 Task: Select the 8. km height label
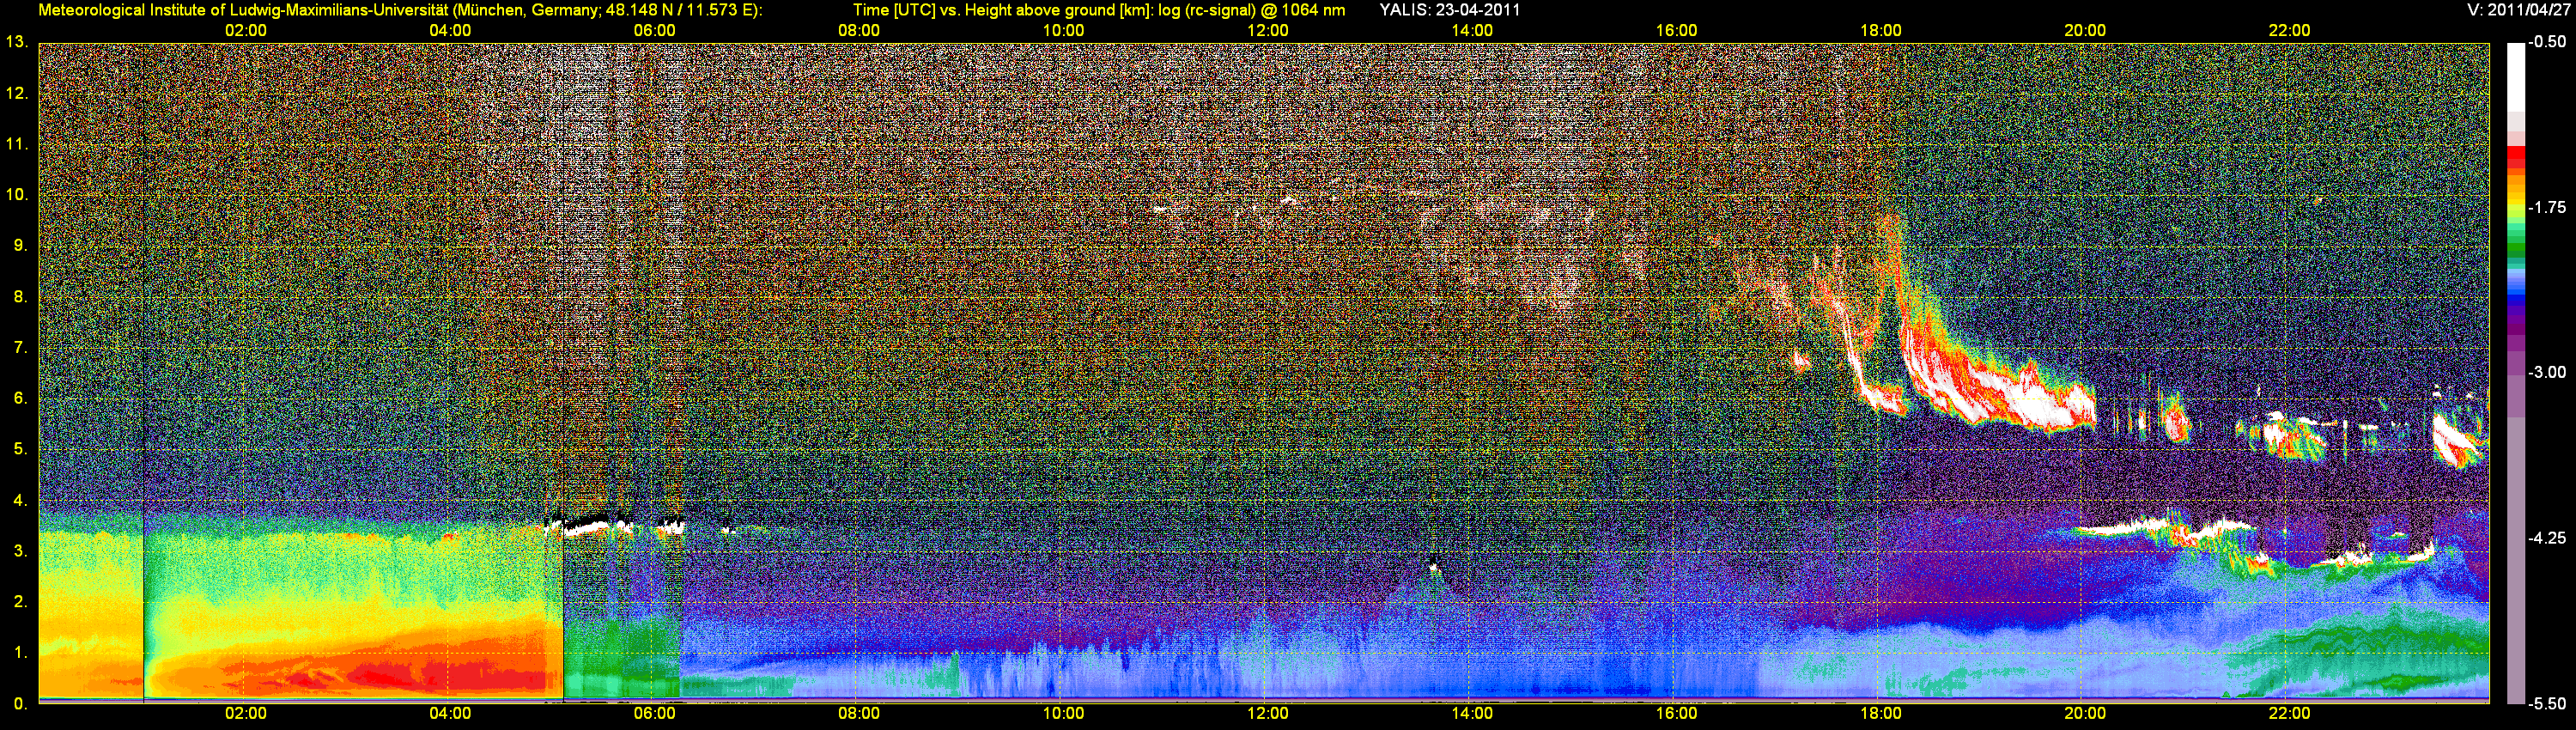point(20,296)
